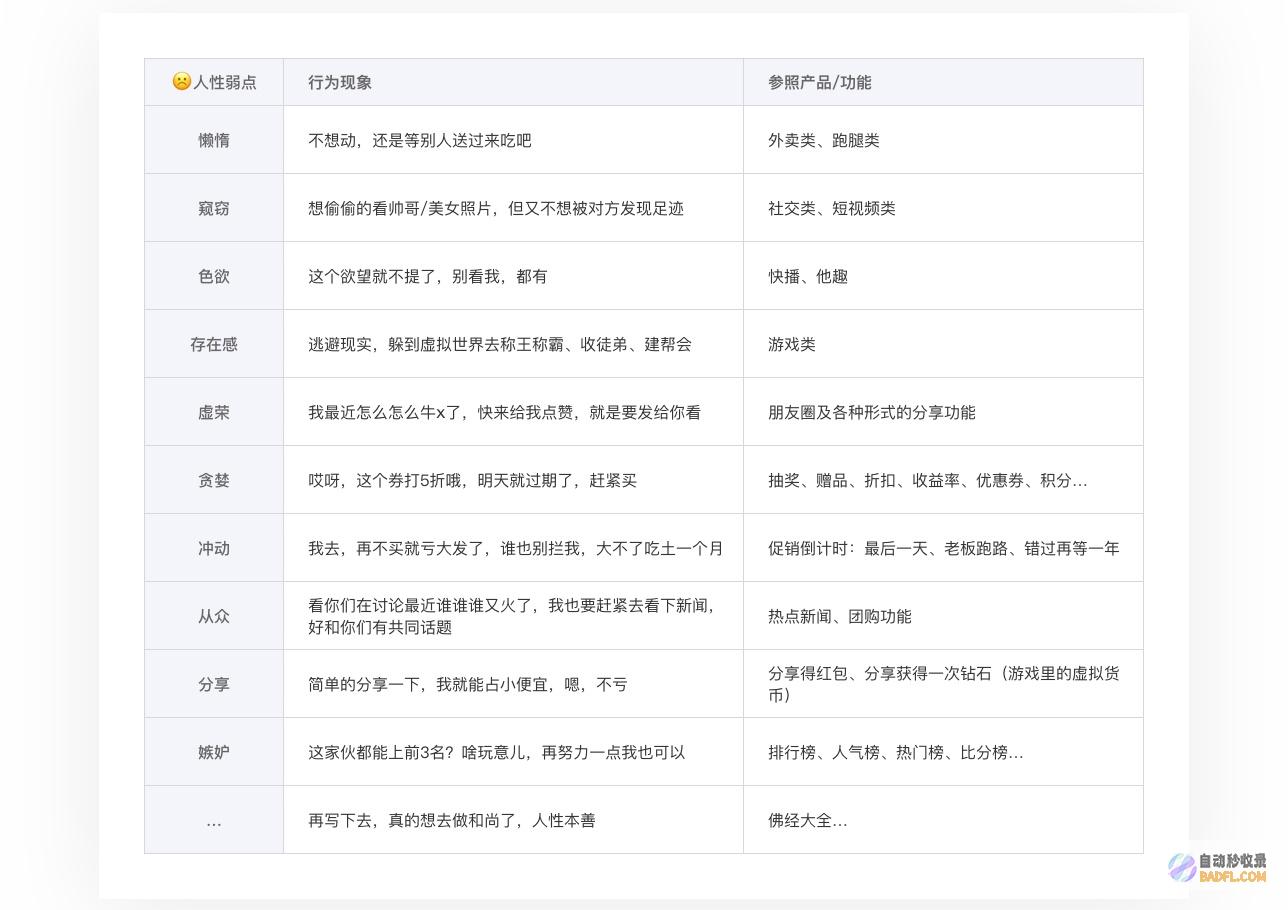1288x910 pixels.
Task: Click cell 热点新闻、团购功能
Action: coord(943,616)
